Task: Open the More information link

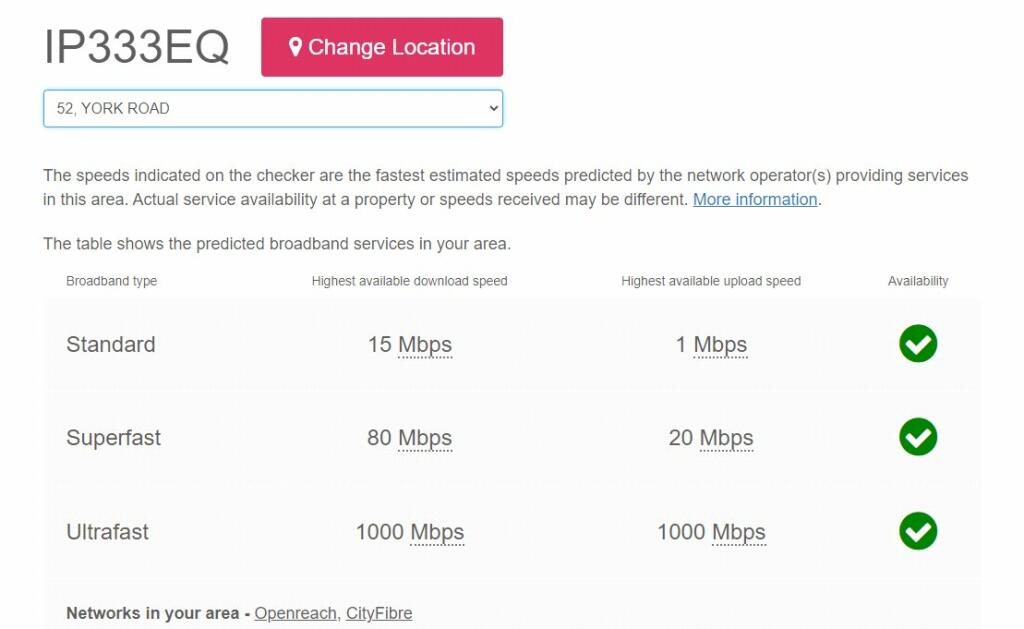Action: tap(755, 199)
